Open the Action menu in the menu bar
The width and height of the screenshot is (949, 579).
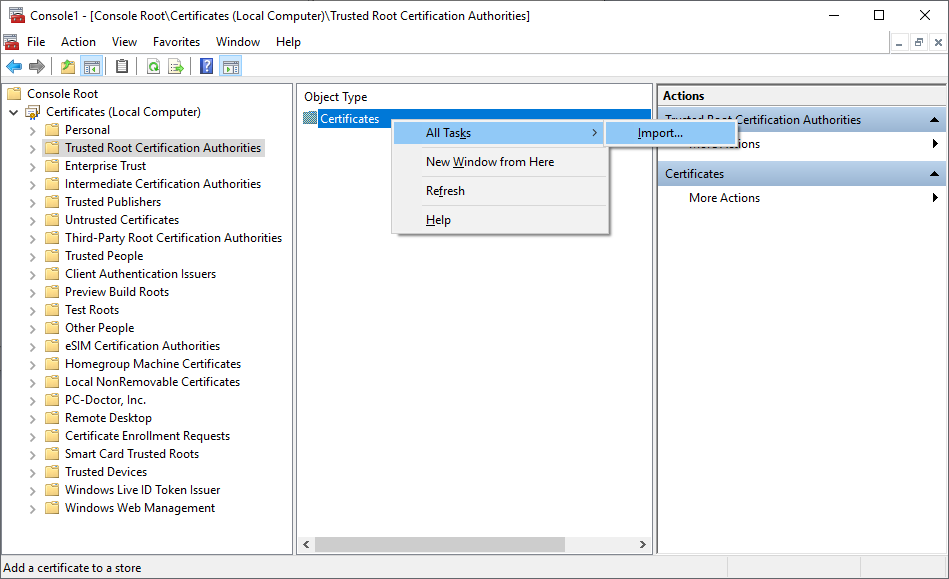(x=78, y=42)
